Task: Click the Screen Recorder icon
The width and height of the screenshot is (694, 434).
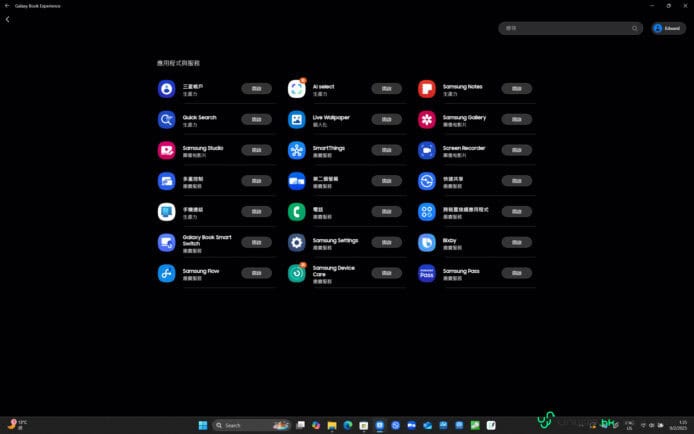Action: coord(426,150)
